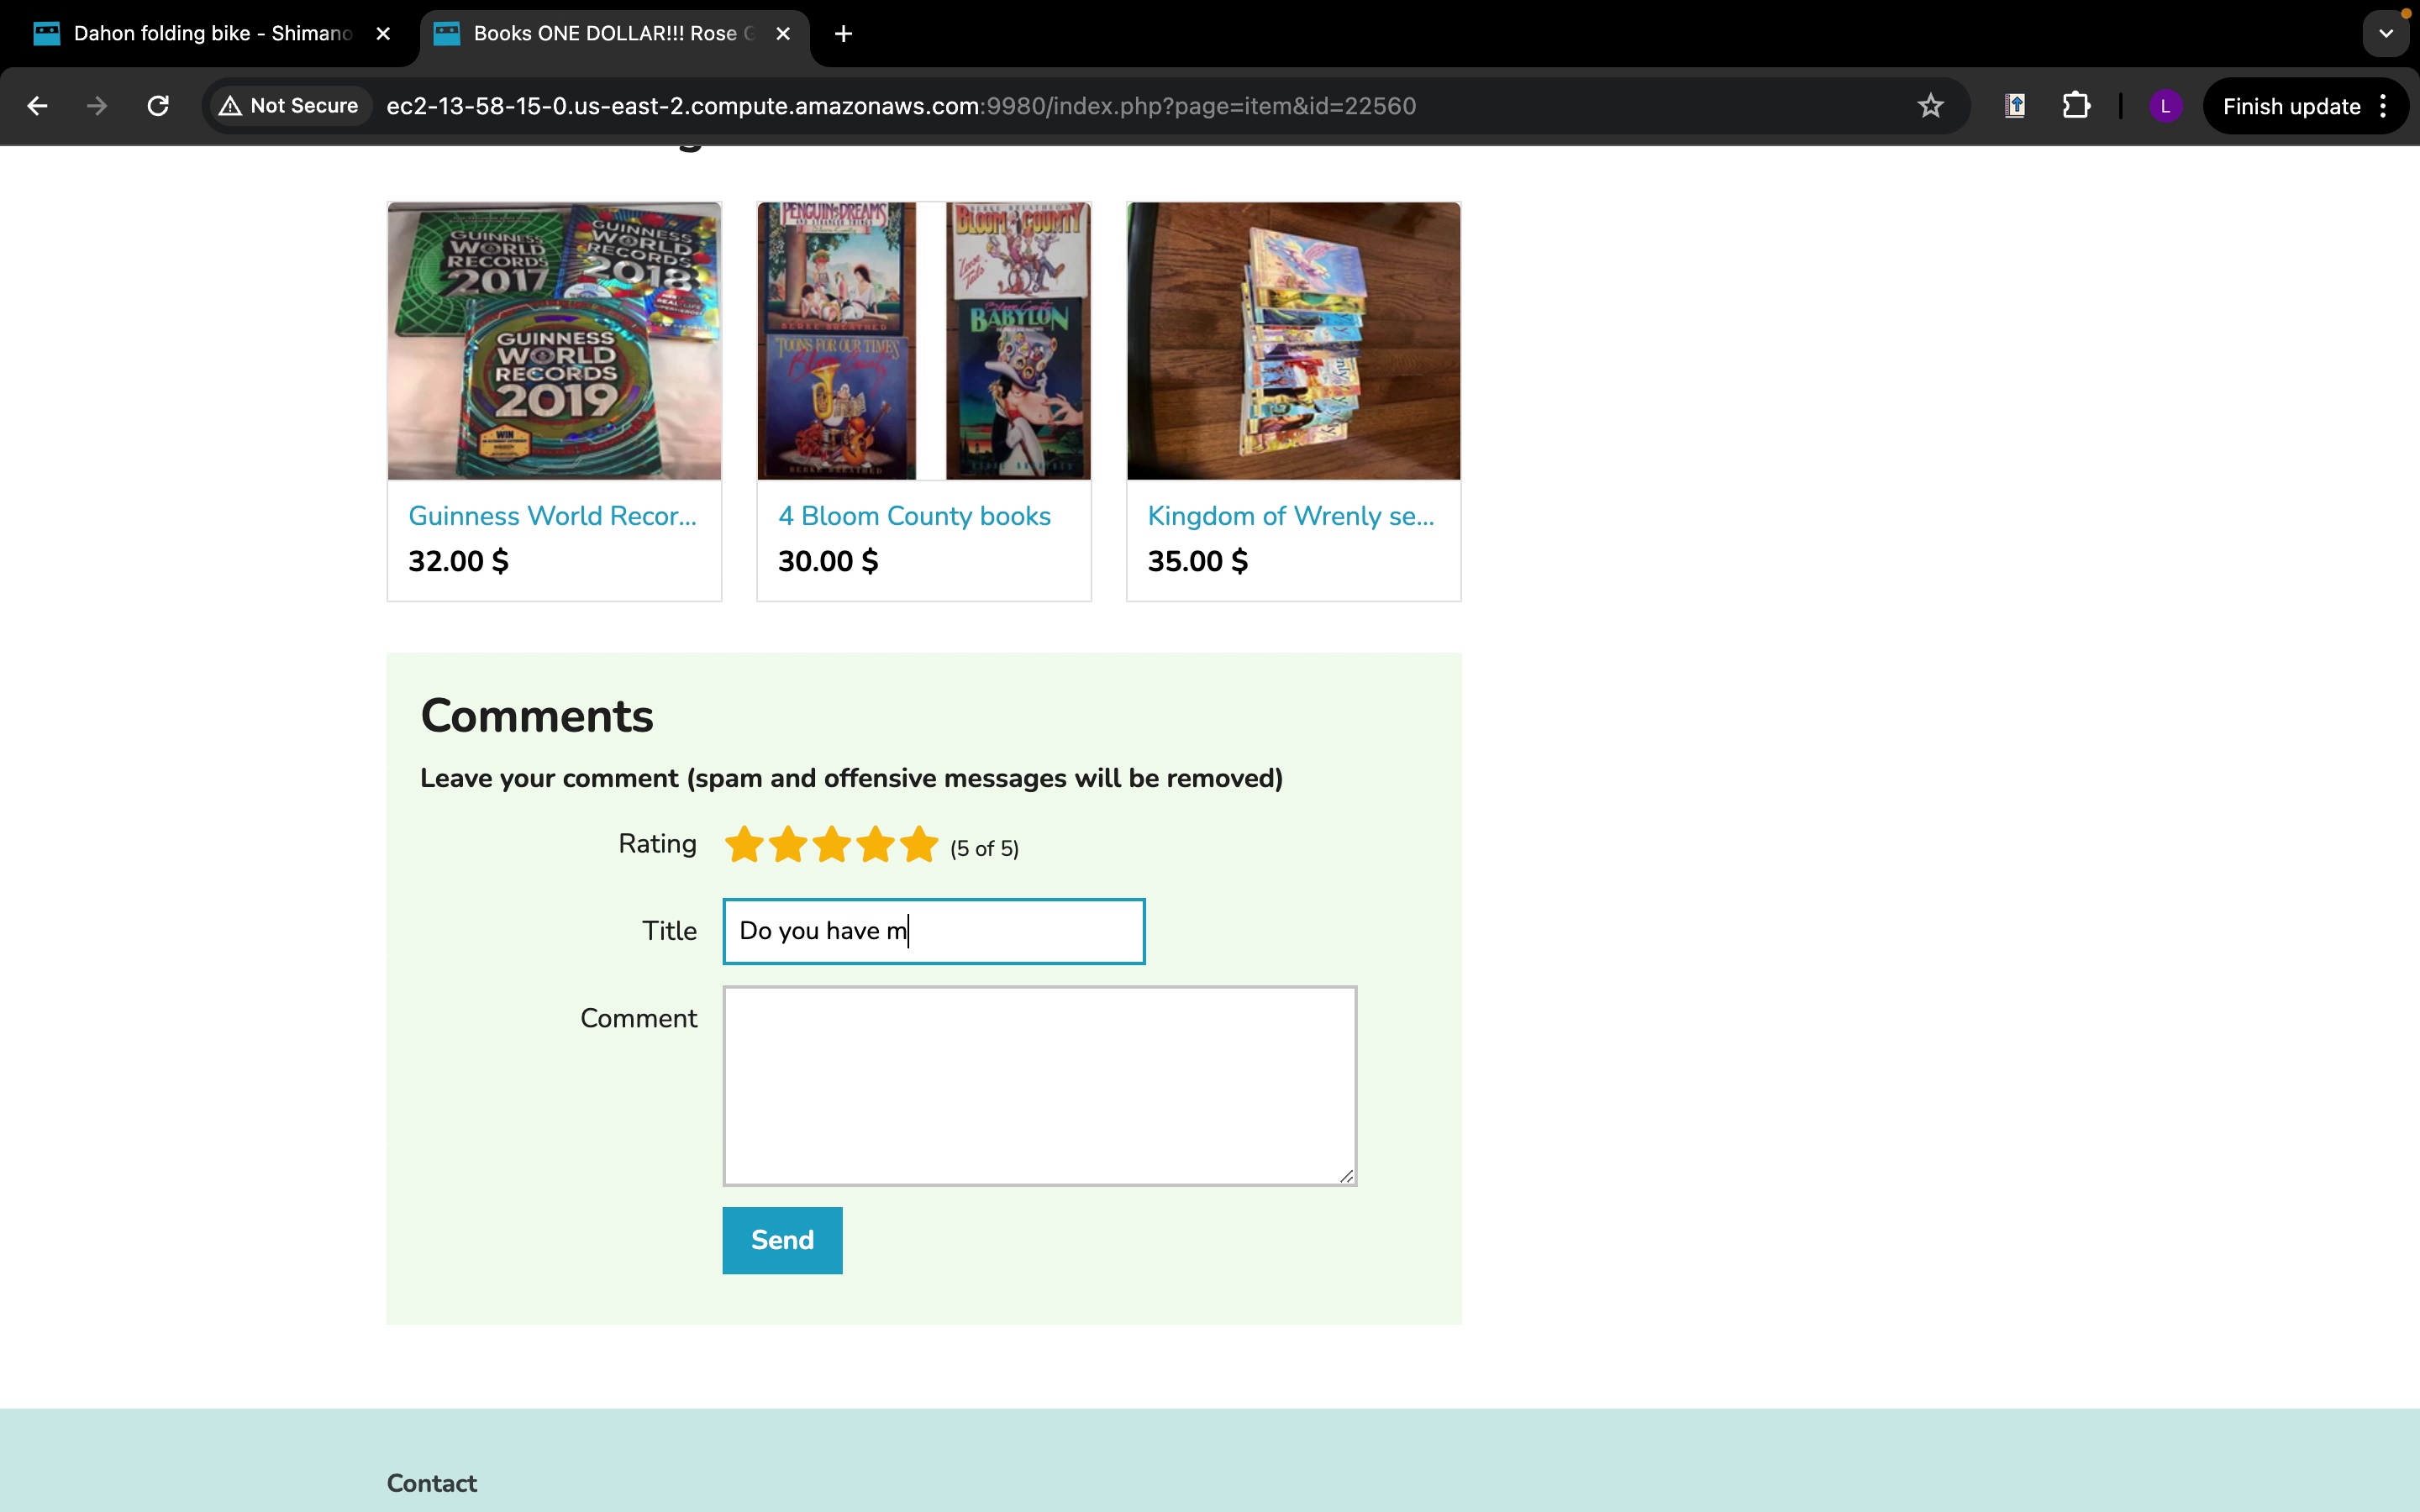This screenshot has width=2420, height=1512.
Task: Close the Books ONE DOLLAR tab
Action: point(783,34)
